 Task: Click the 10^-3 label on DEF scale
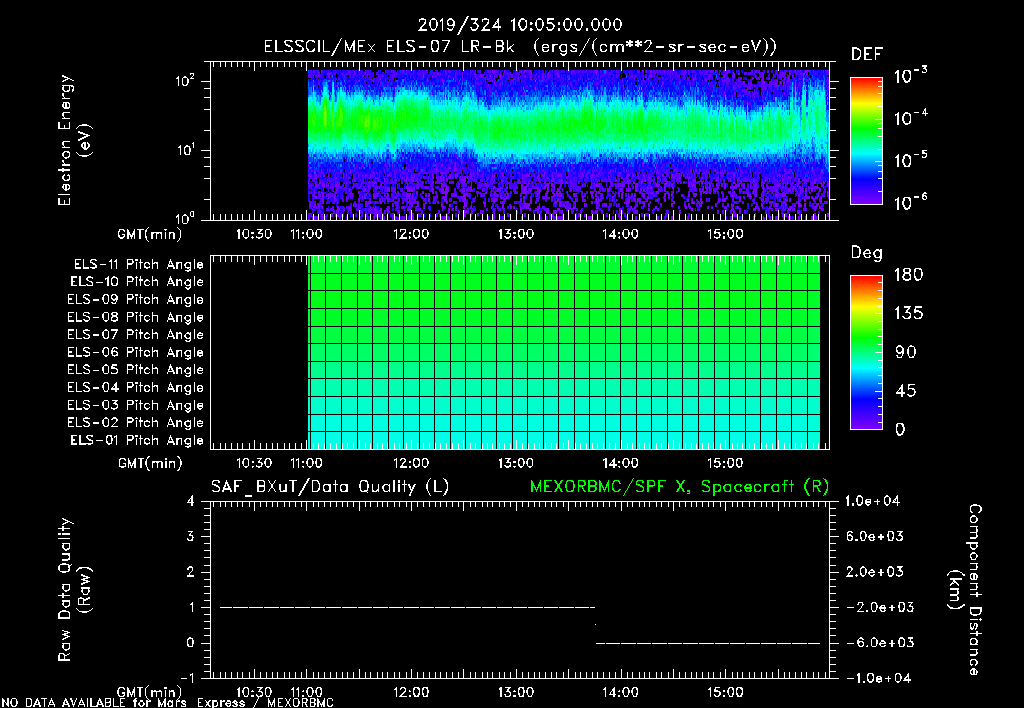pos(910,75)
